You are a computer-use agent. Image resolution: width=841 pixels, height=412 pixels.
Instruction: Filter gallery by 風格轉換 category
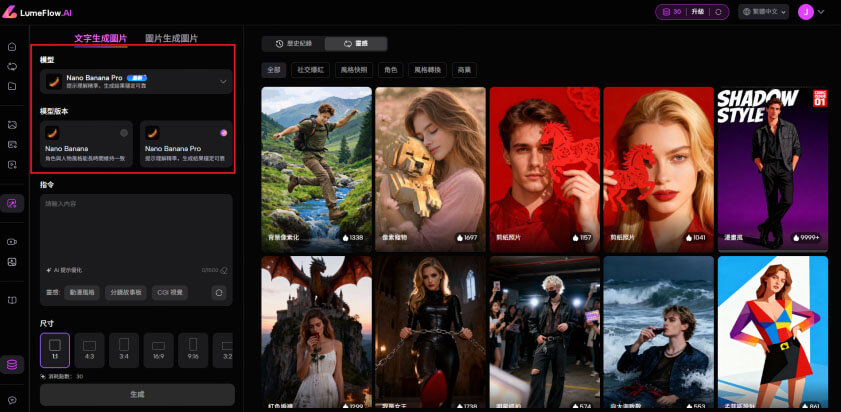click(428, 70)
